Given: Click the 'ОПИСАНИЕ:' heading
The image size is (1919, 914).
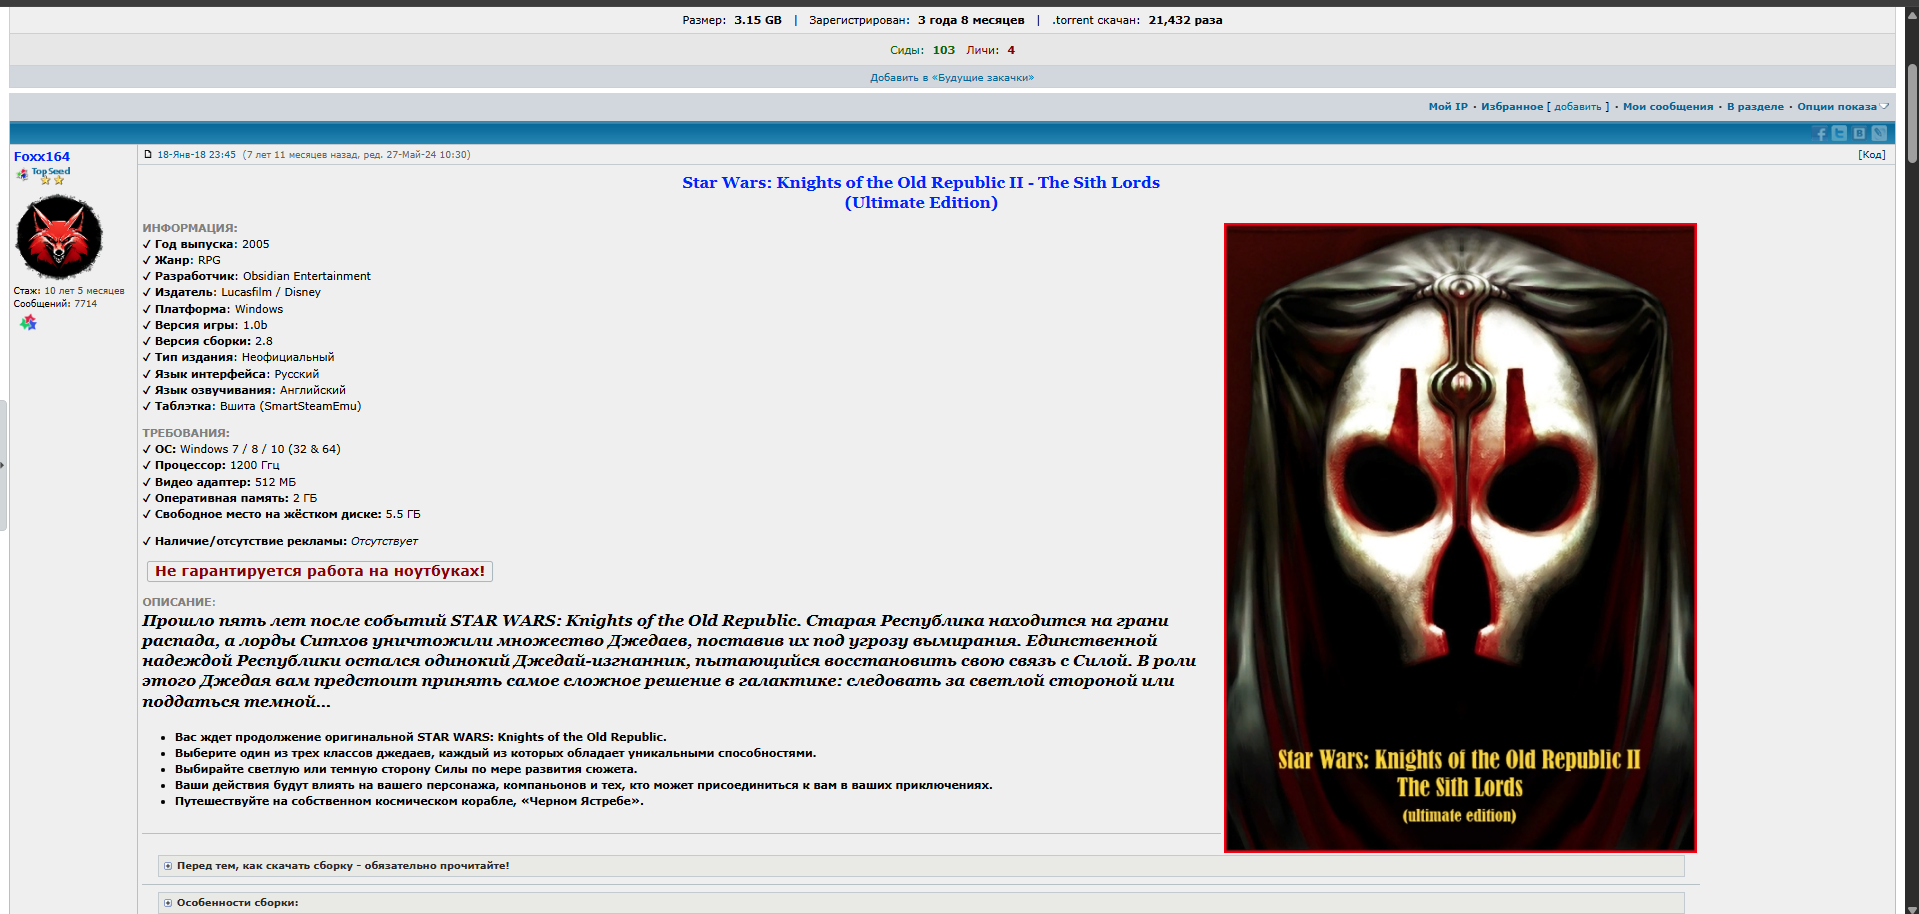Looking at the screenshot, I should click(x=179, y=602).
